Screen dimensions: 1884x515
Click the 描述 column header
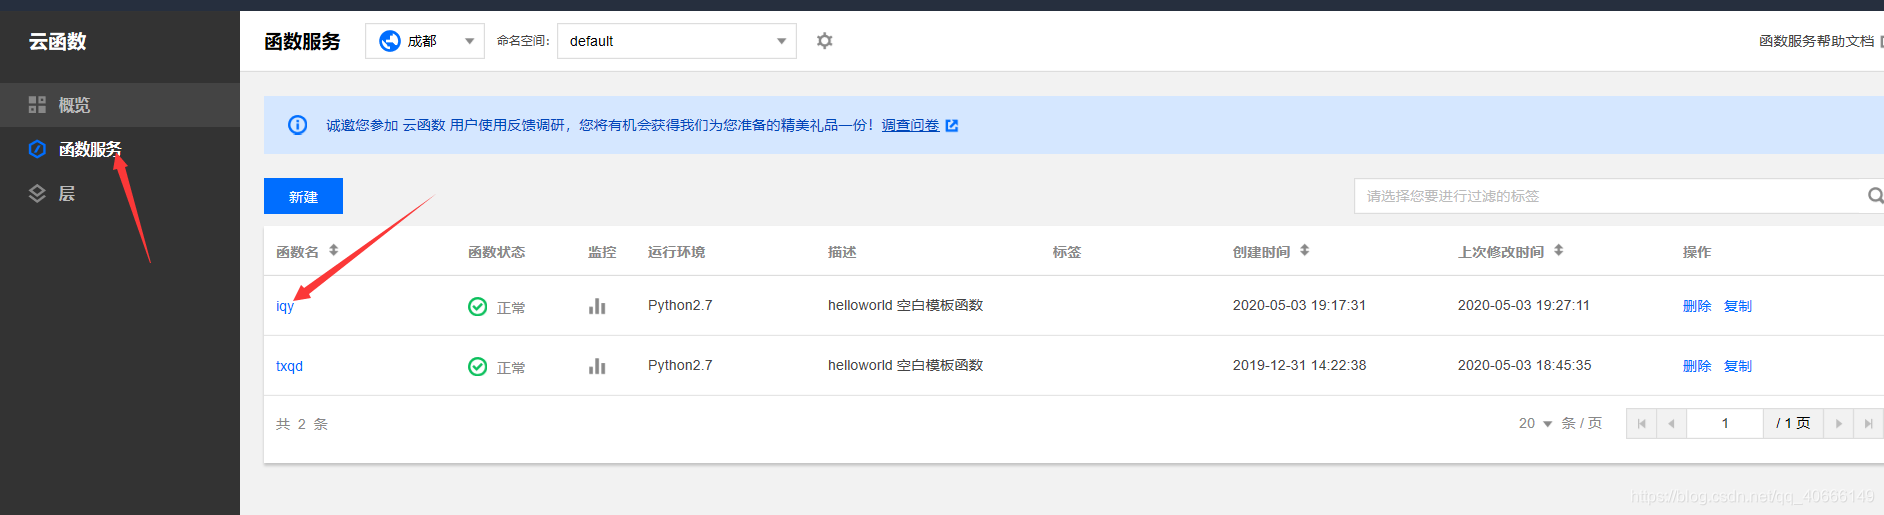pos(842,252)
